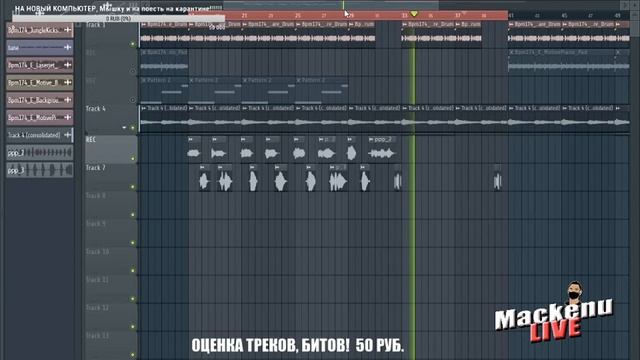
Task: Select the REC track header
Action: [x=111, y=149]
